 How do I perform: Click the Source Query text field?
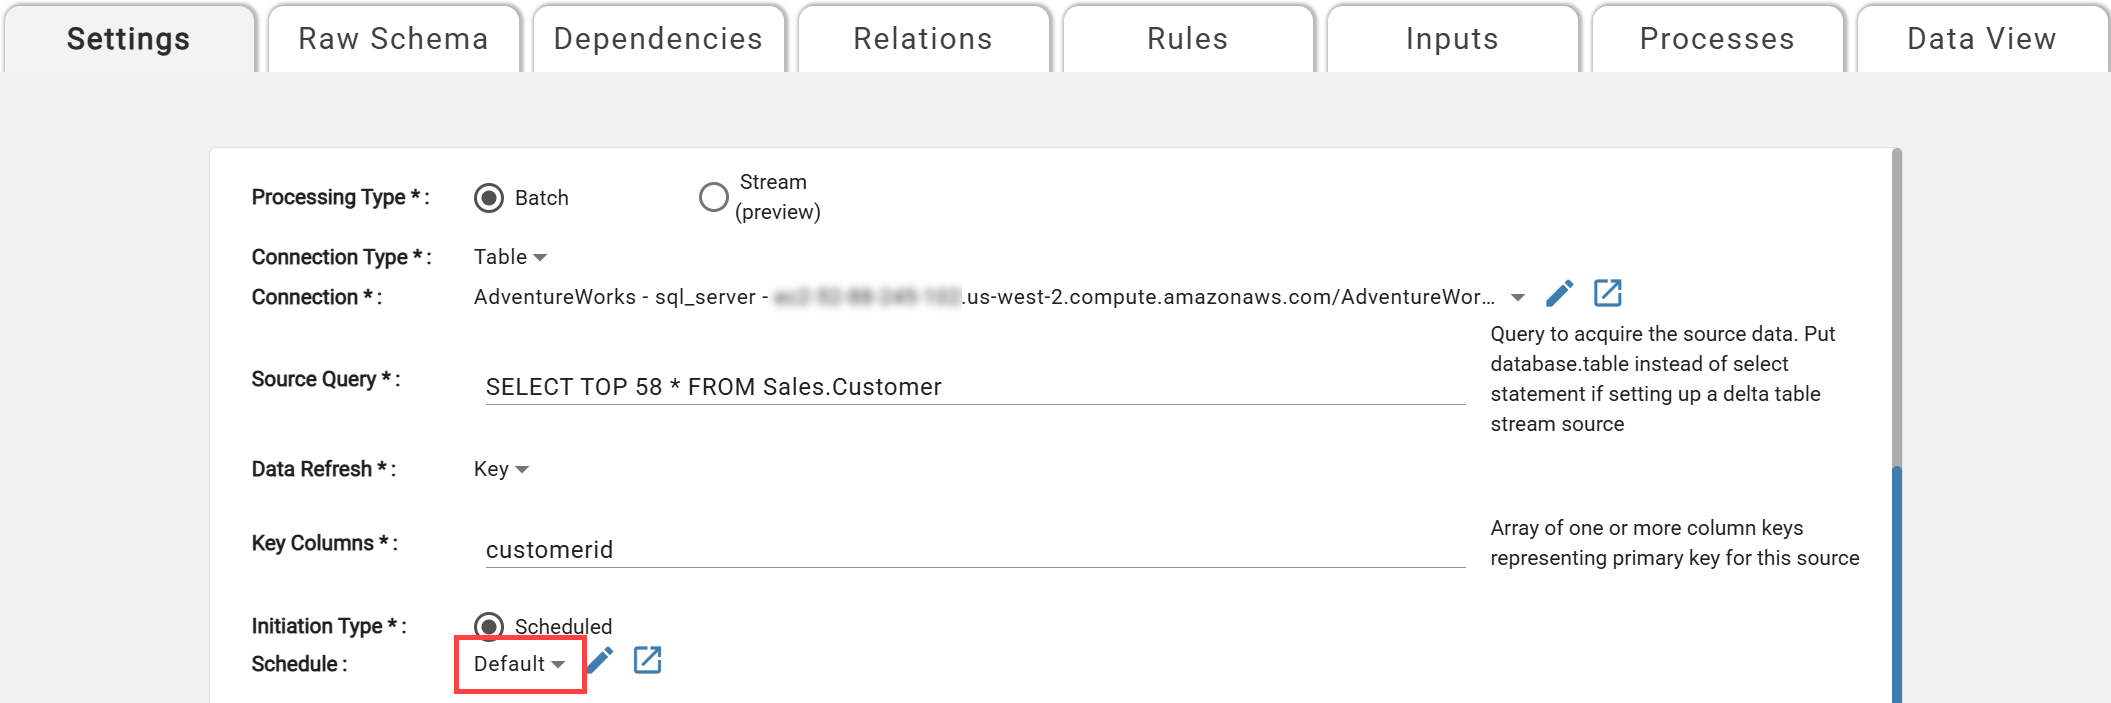pos(975,387)
